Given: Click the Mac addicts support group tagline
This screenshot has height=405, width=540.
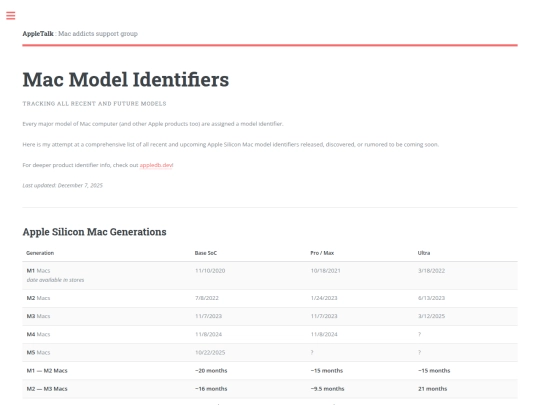Looking at the screenshot, I should (x=98, y=34).
